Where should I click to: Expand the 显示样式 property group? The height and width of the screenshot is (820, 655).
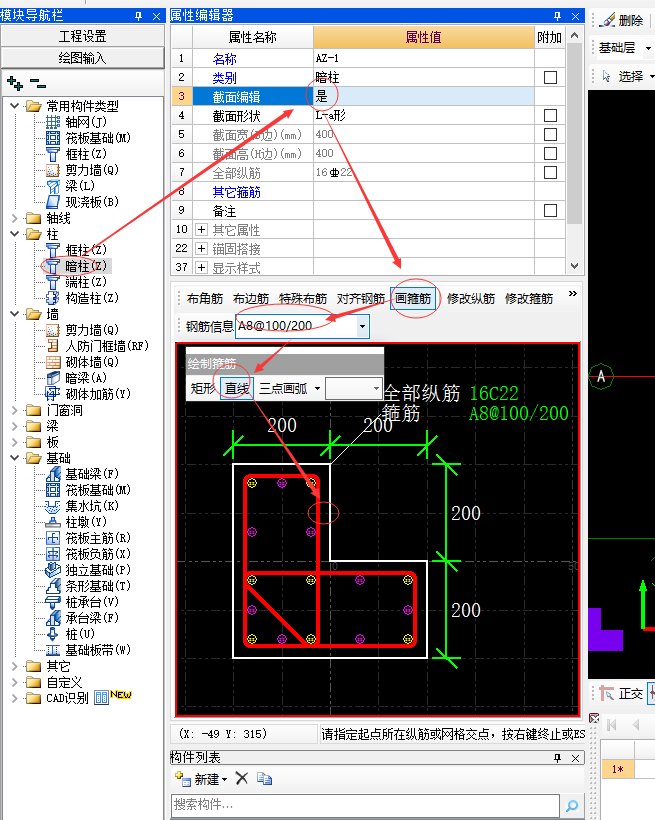(x=201, y=267)
